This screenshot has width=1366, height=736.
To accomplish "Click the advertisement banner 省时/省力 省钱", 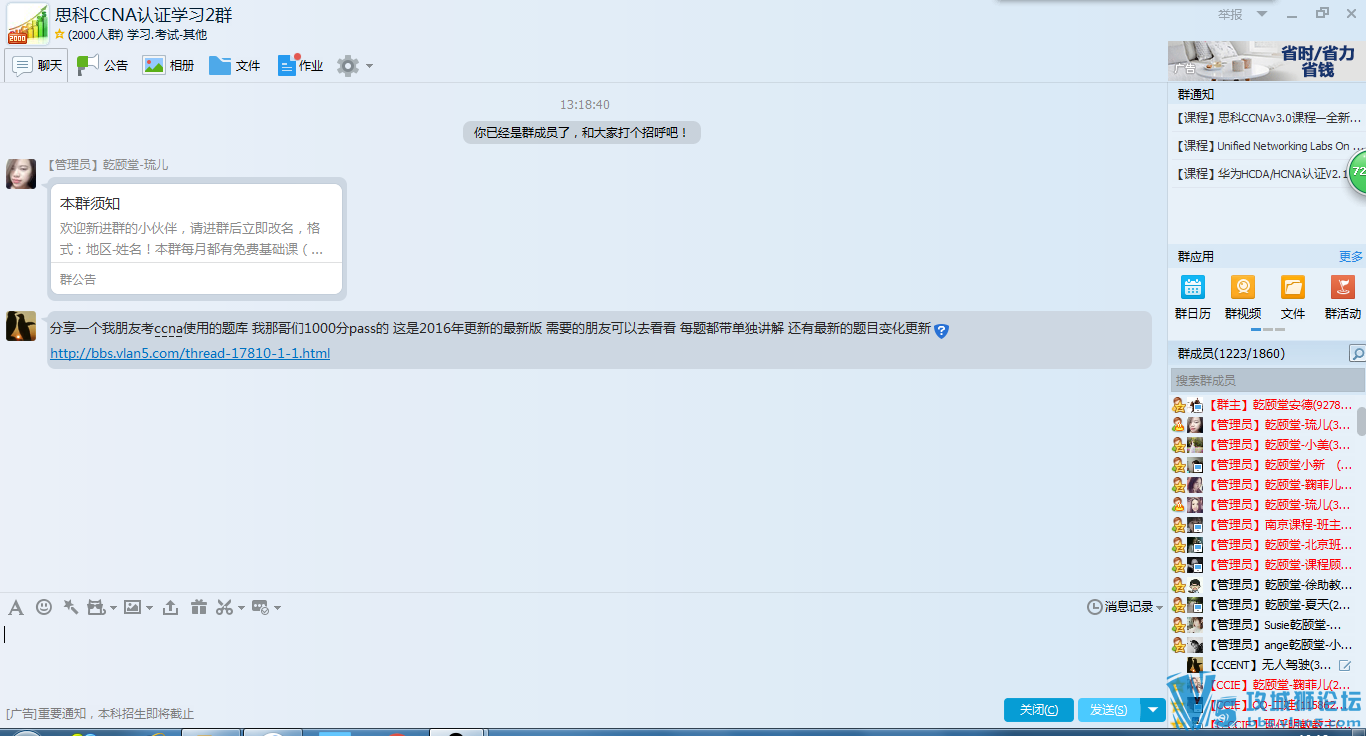I will click(x=1267, y=61).
